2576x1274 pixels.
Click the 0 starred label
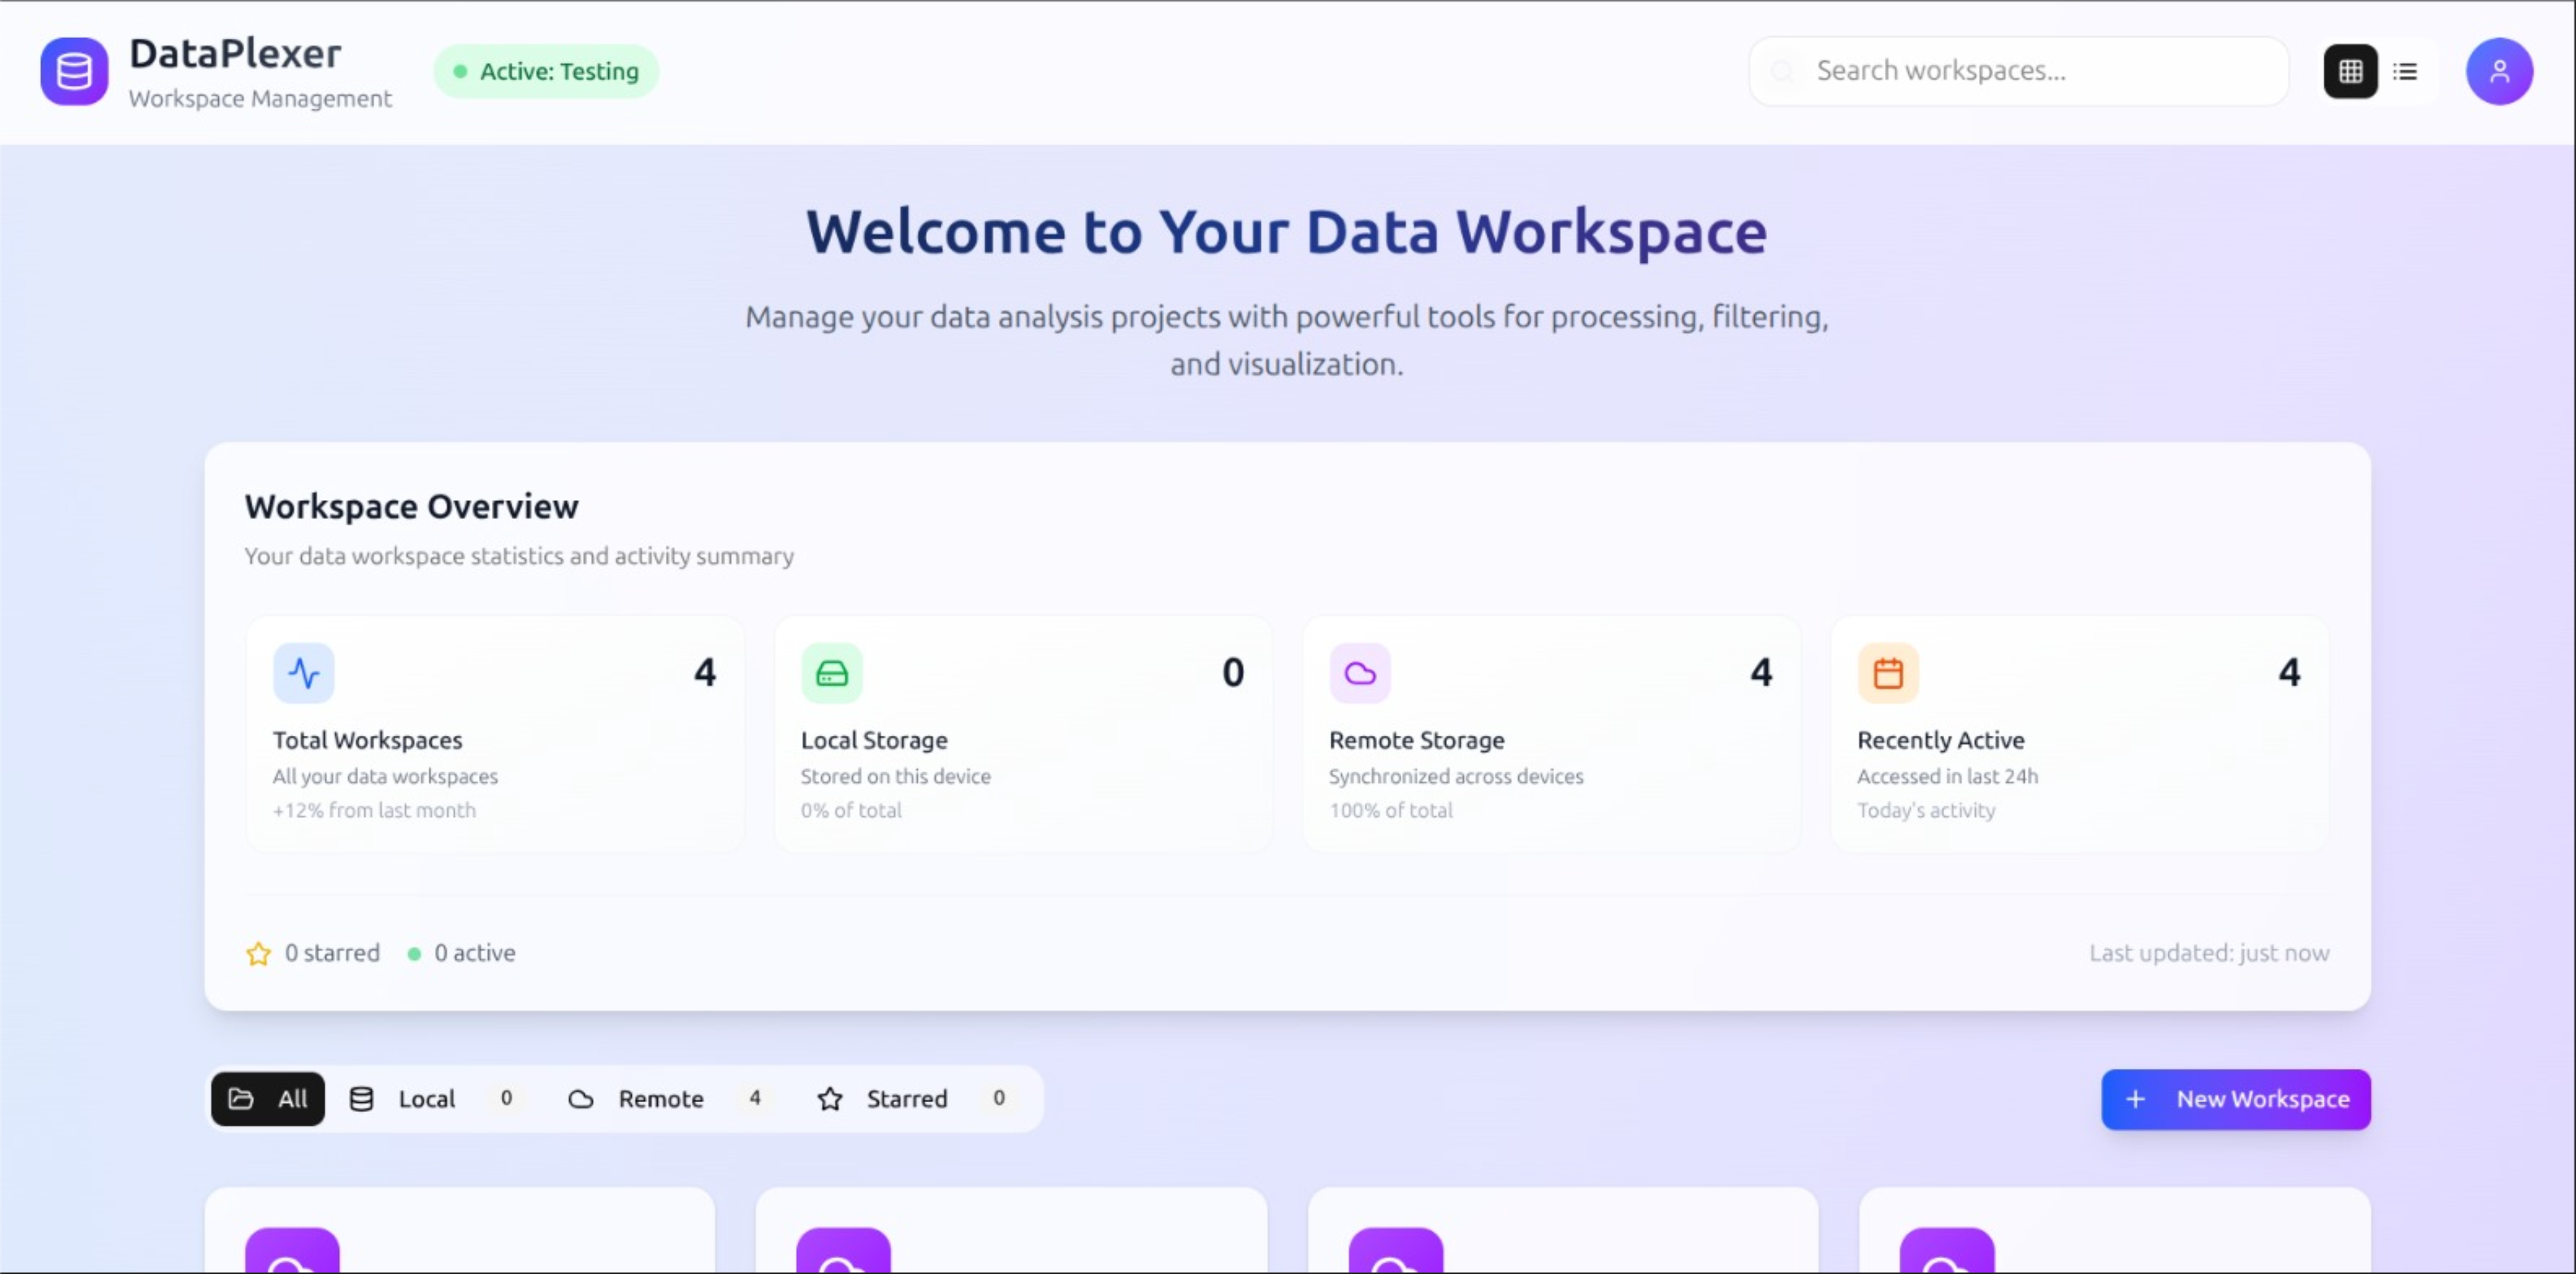point(332,953)
